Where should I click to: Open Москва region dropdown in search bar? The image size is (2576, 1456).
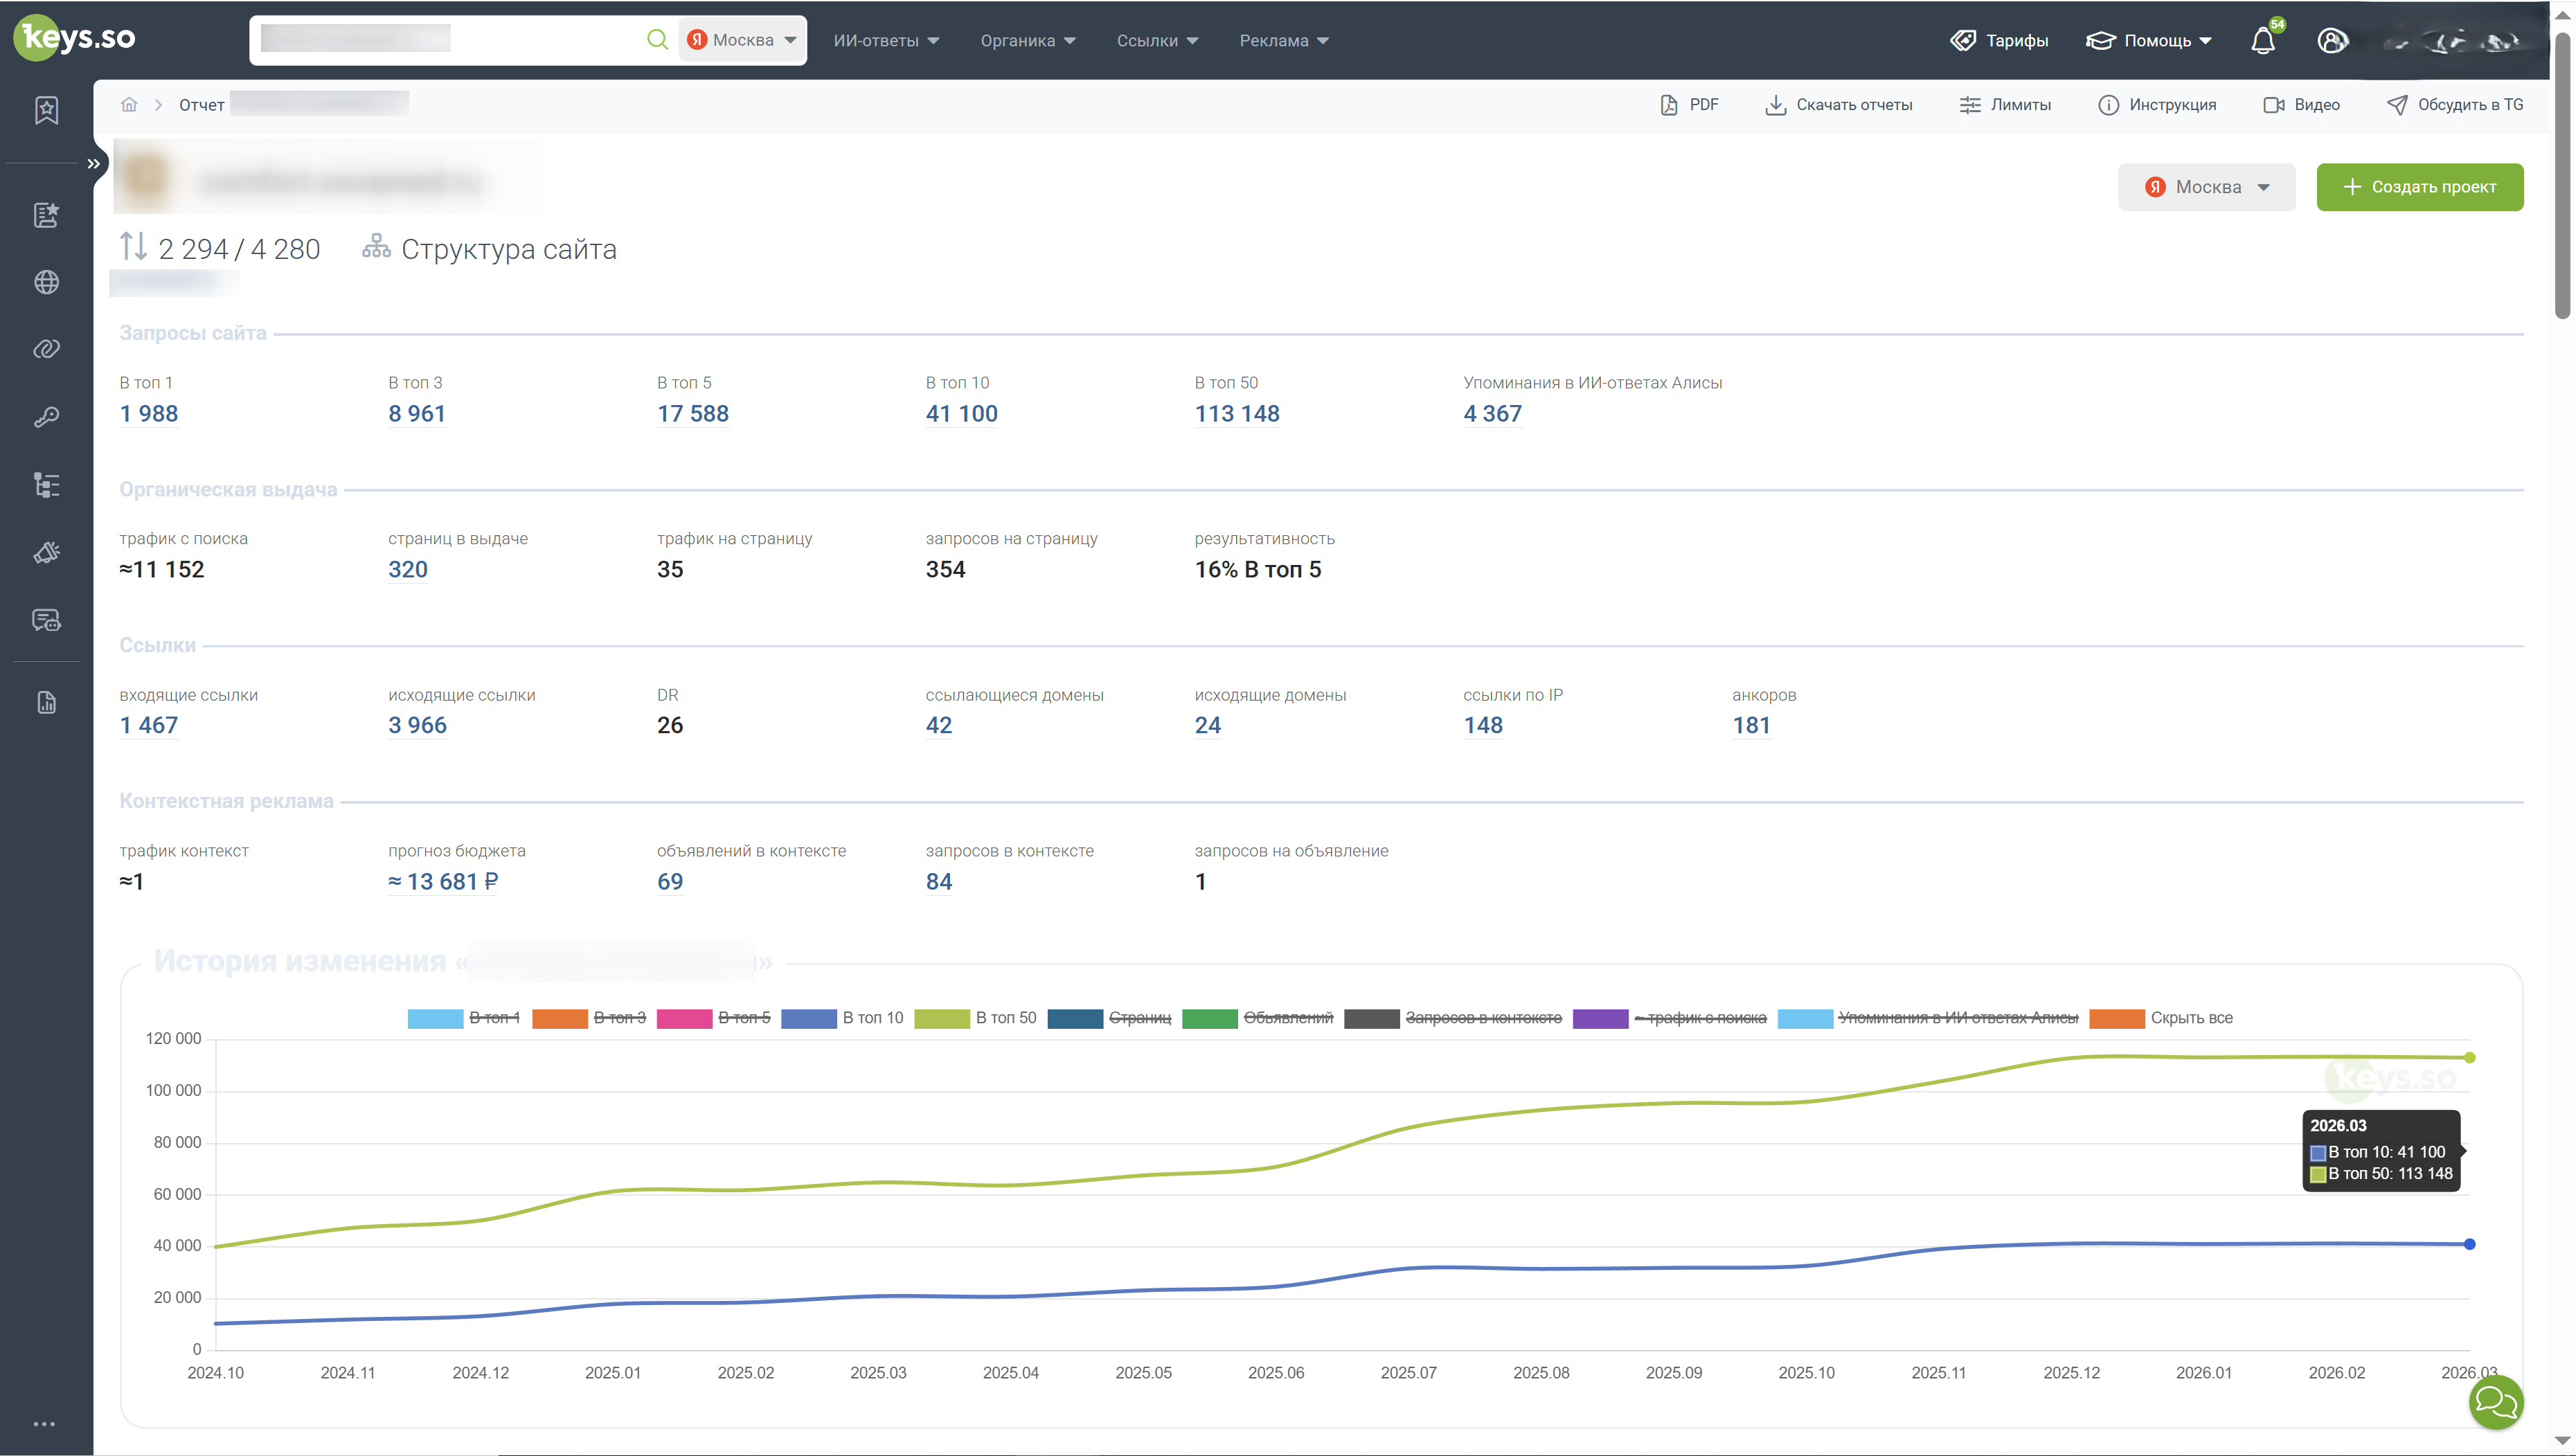click(x=742, y=40)
